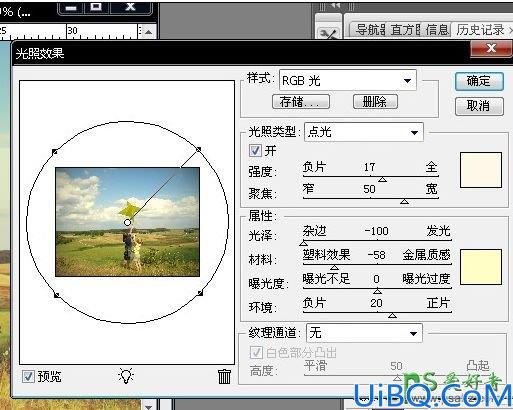Click the 发光 label on the gloss slider
Screen dimensions: 513x410
pos(438,231)
